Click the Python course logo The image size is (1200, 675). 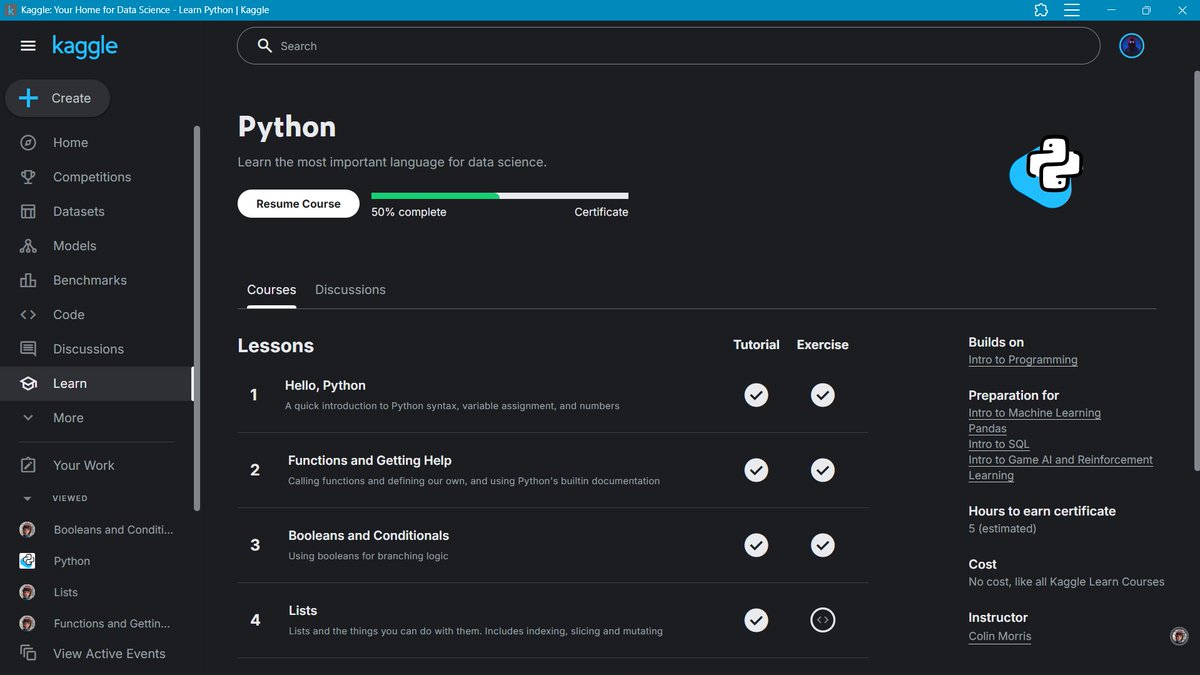point(1046,171)
